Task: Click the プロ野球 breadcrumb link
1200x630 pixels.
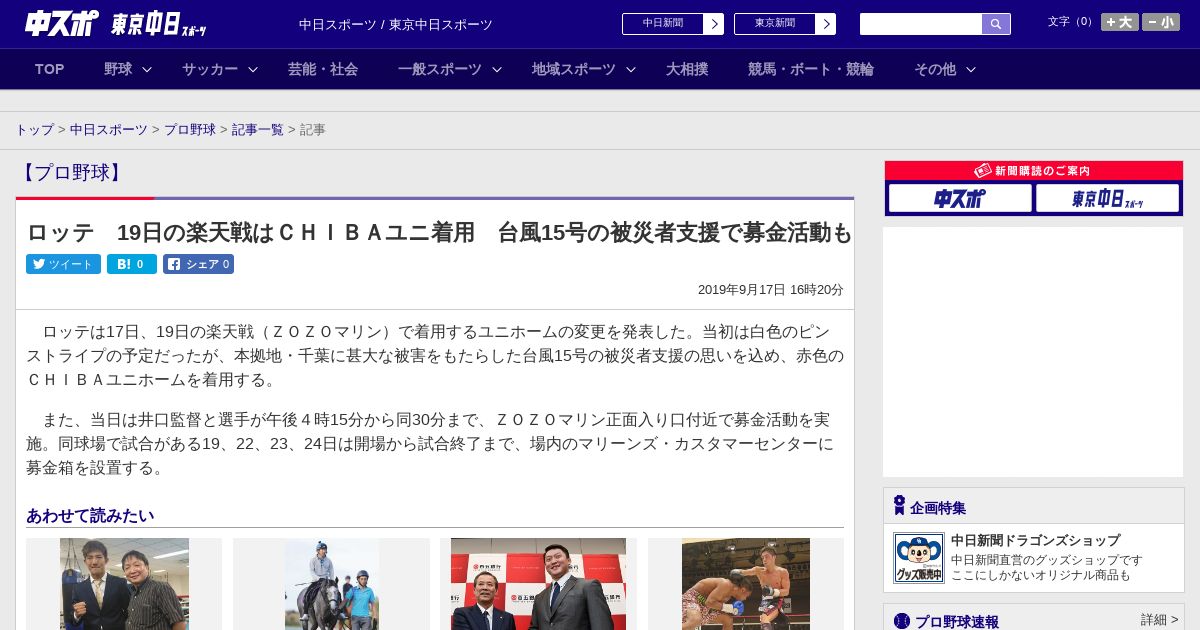Action: click(190, 130)
